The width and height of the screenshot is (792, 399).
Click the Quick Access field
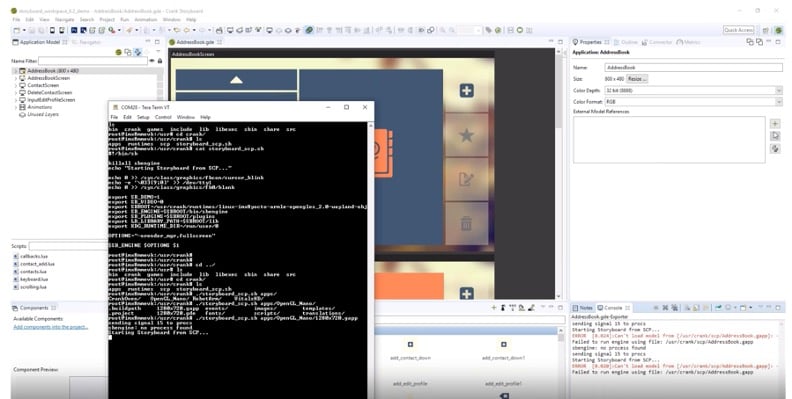pyautogui.click(x=738, y=30)
